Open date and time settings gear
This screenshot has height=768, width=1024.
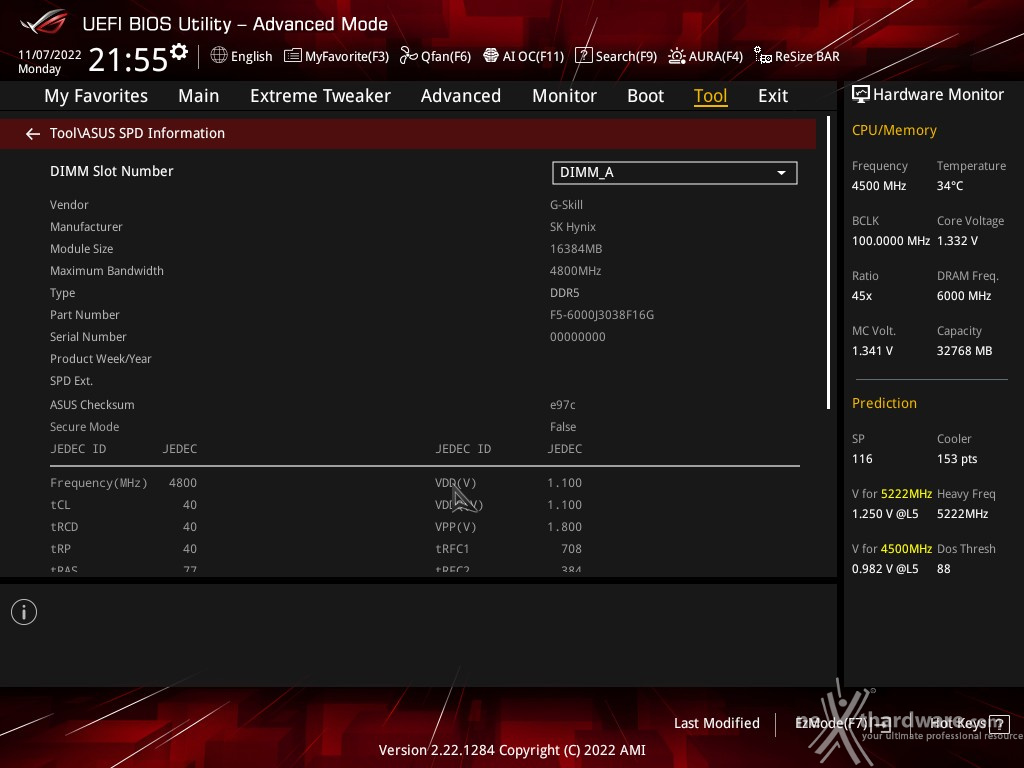point(179,52)
